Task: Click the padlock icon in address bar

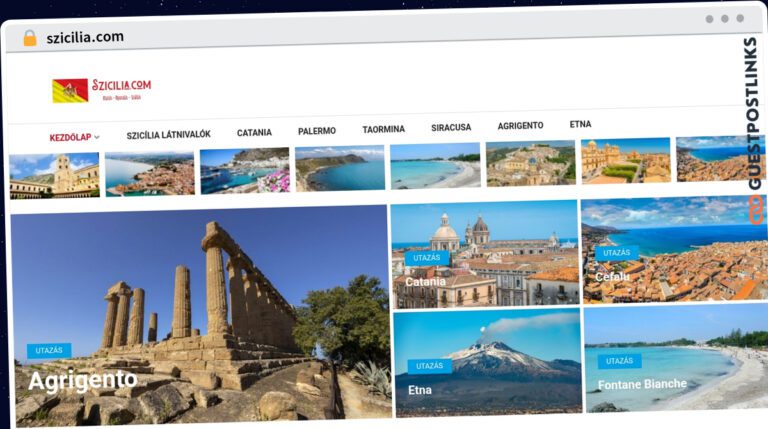Action: (x=30, y=38)
